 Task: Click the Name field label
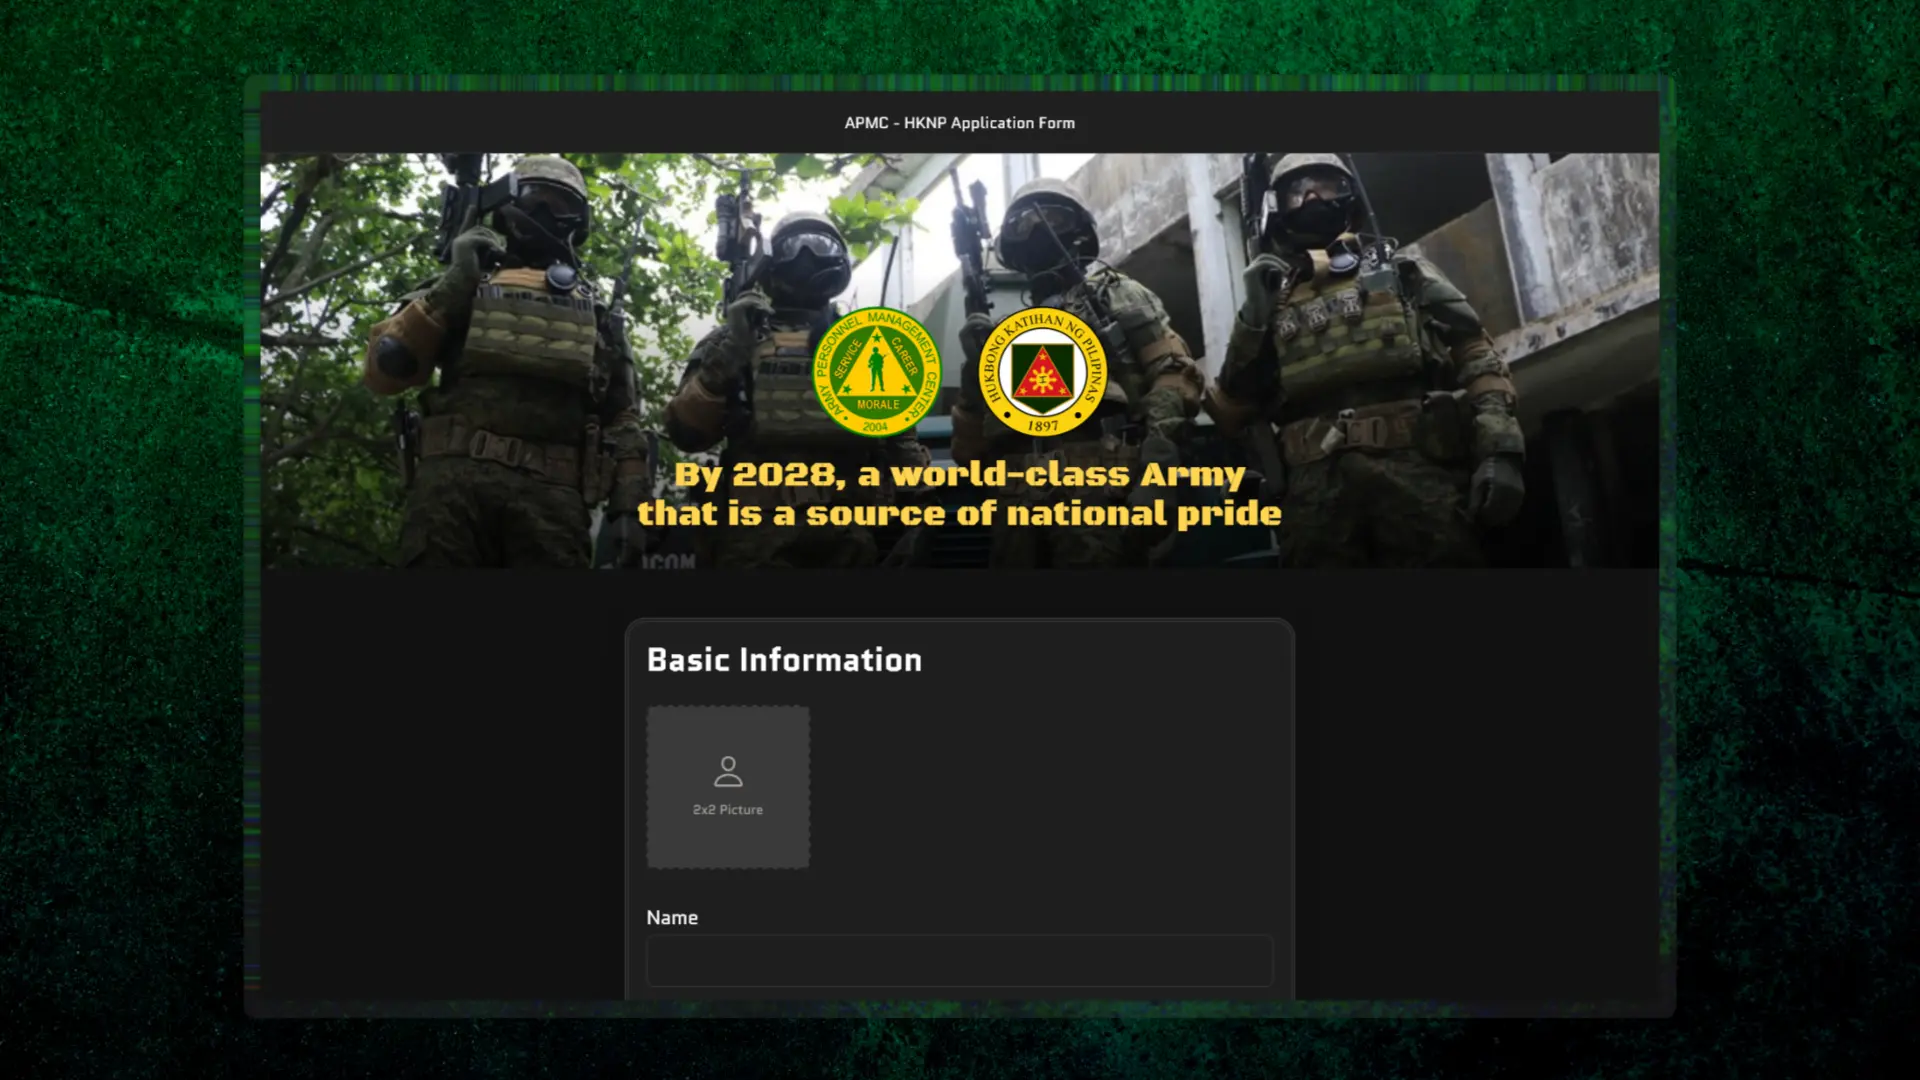(x=672, y=918)
